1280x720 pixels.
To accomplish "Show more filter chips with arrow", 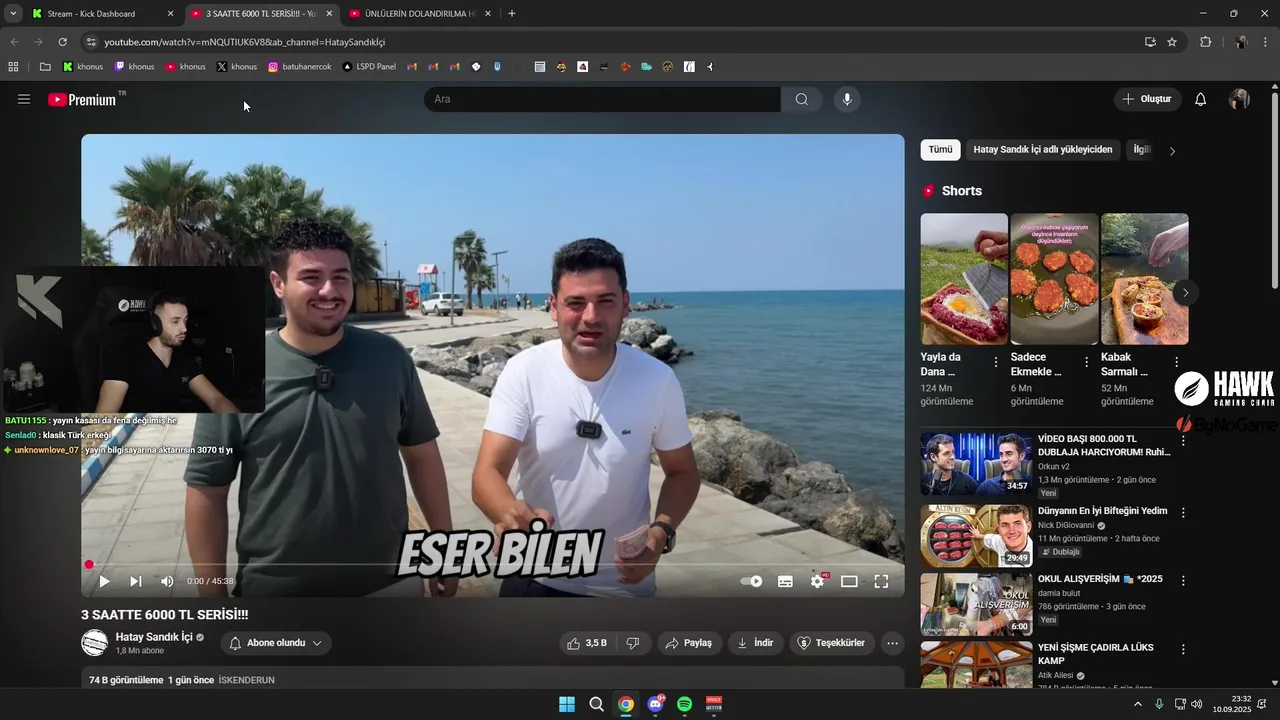I will pyautogui.click(x=1172, y=151).
